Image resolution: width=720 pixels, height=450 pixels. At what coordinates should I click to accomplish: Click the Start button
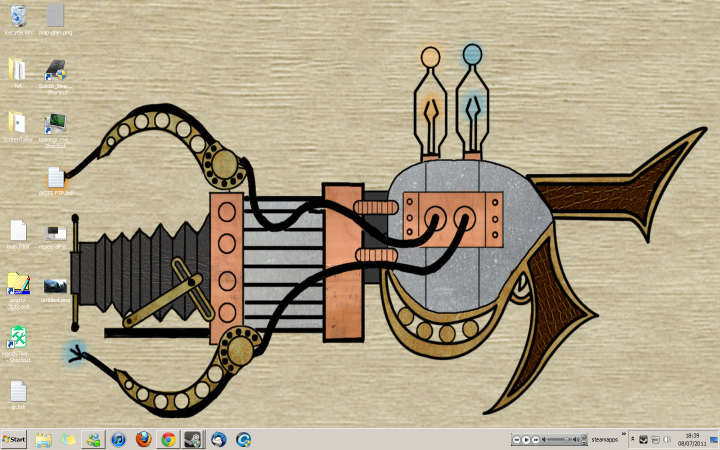pos(14,439)
